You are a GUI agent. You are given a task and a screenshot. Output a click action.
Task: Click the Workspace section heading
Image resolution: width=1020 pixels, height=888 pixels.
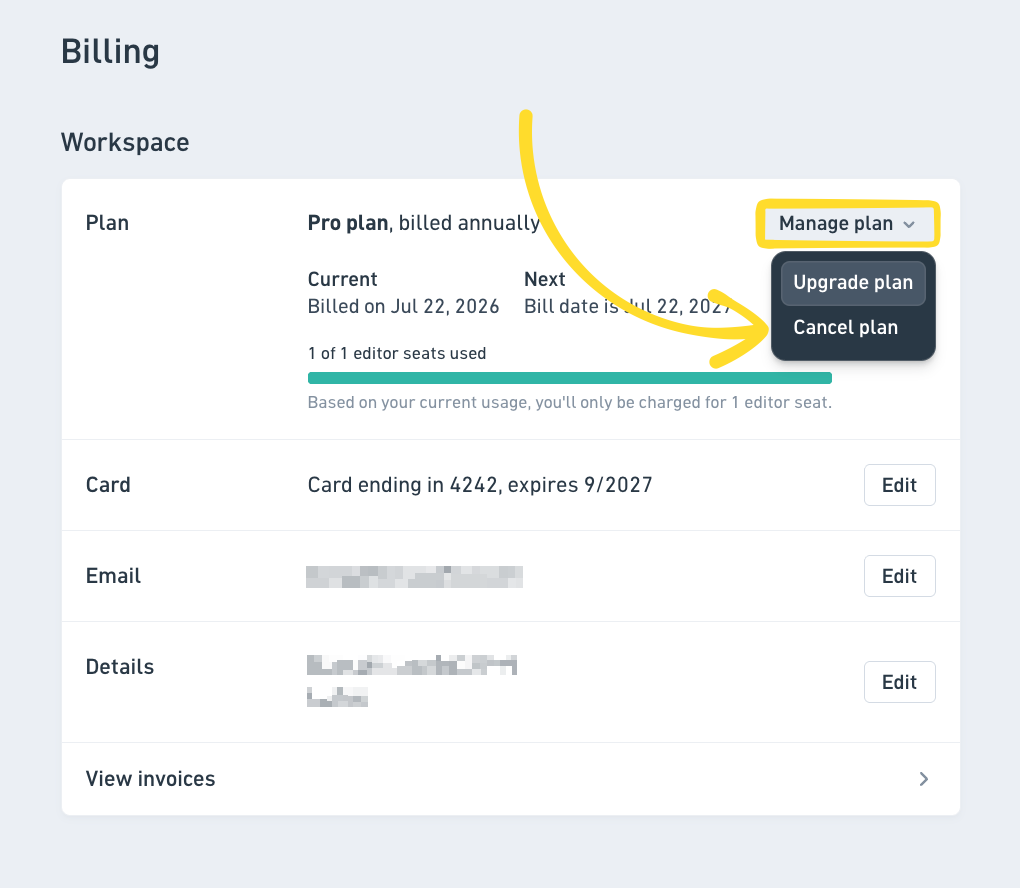point(125,142)
